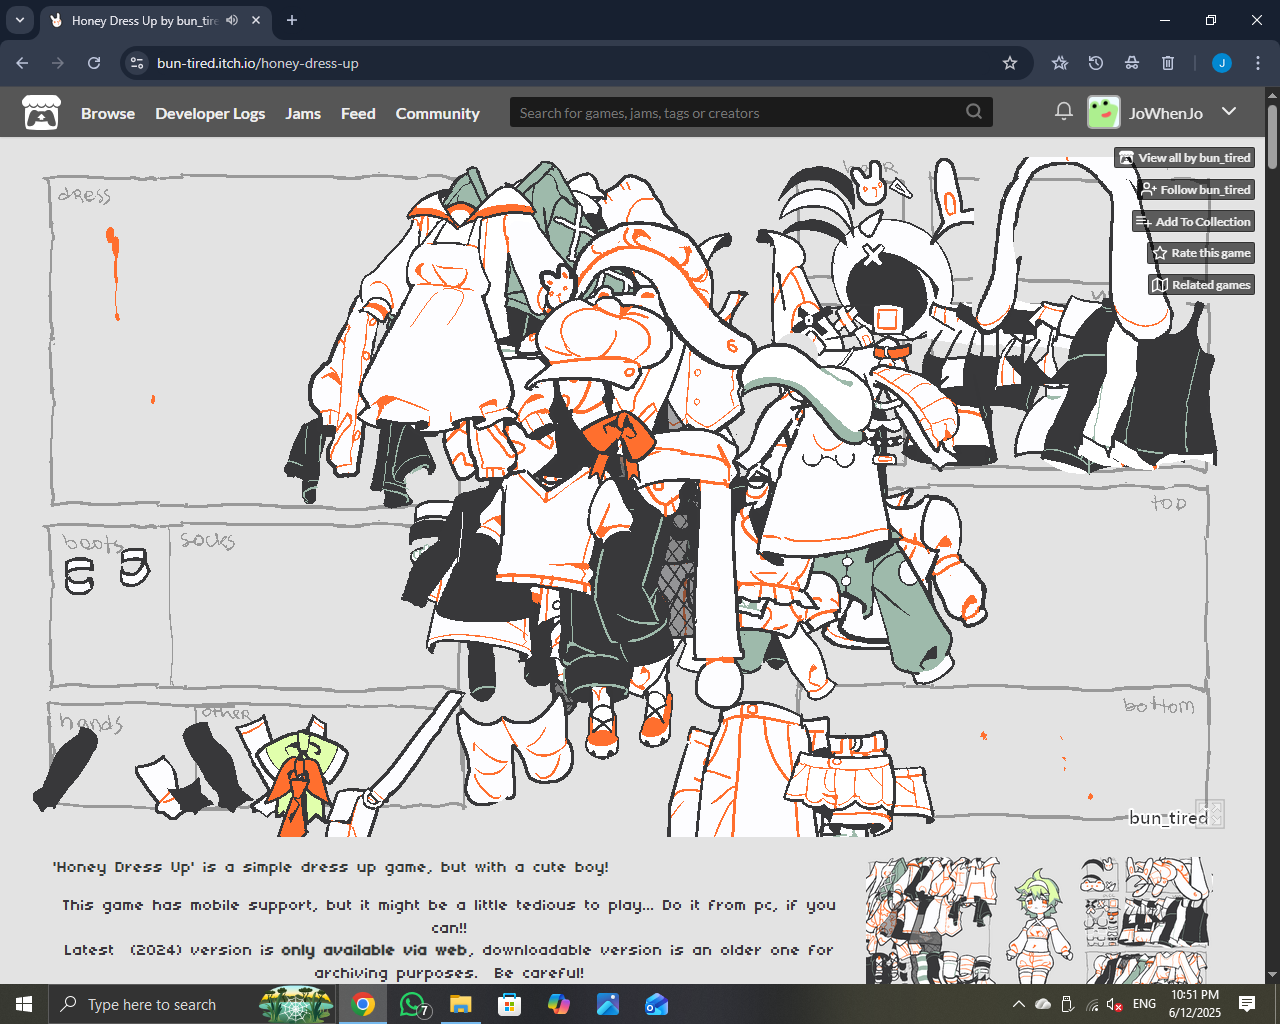This screenshot has height=1024, width=1280.
Task: Open the Windows notification center
Action: tap(1247, 1004)
